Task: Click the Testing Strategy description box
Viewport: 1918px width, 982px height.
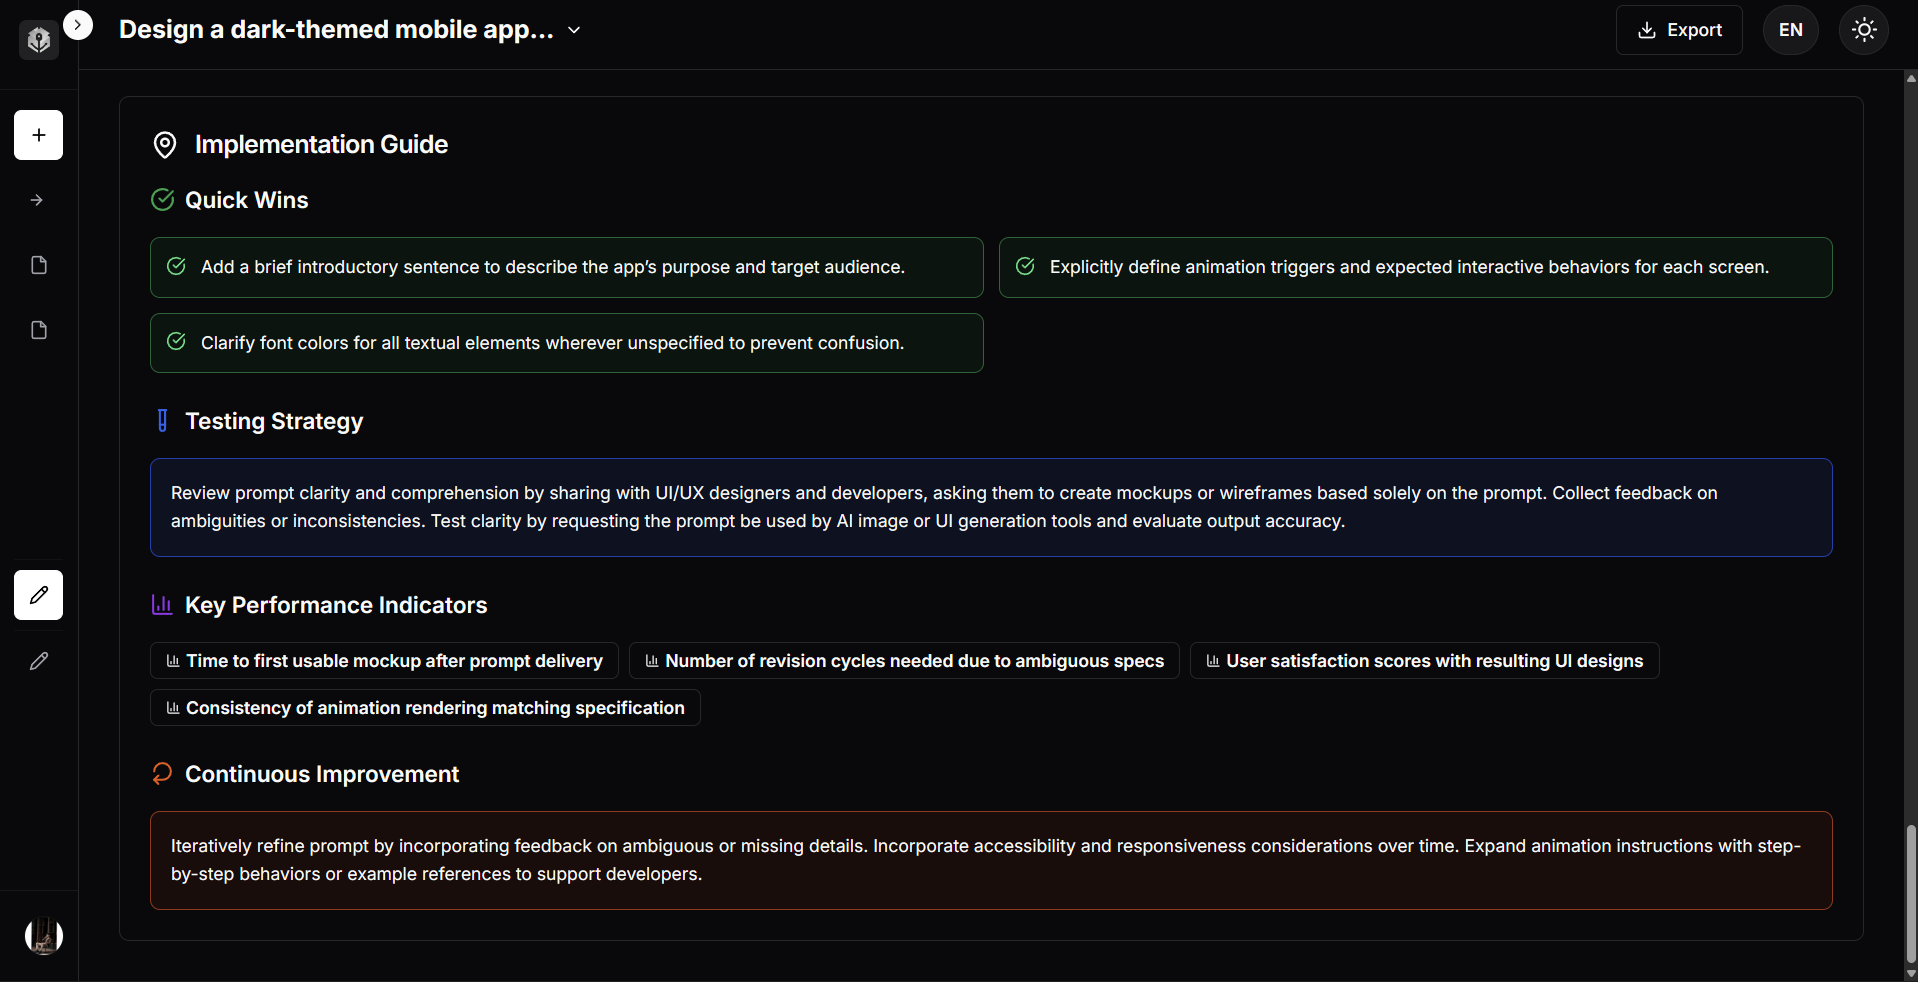Action: [991, 507]
